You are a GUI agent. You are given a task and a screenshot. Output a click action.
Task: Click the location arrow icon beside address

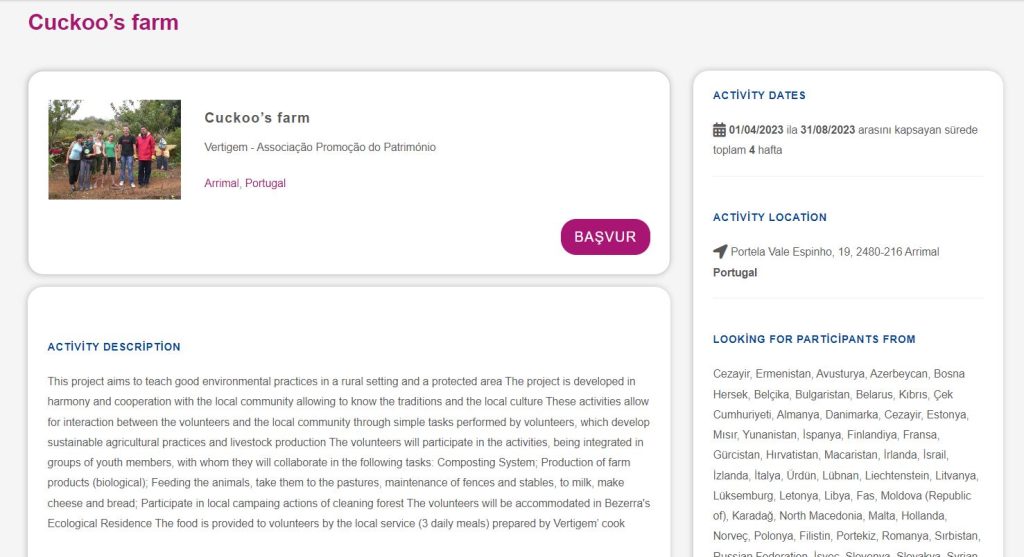tap(720, 251)
